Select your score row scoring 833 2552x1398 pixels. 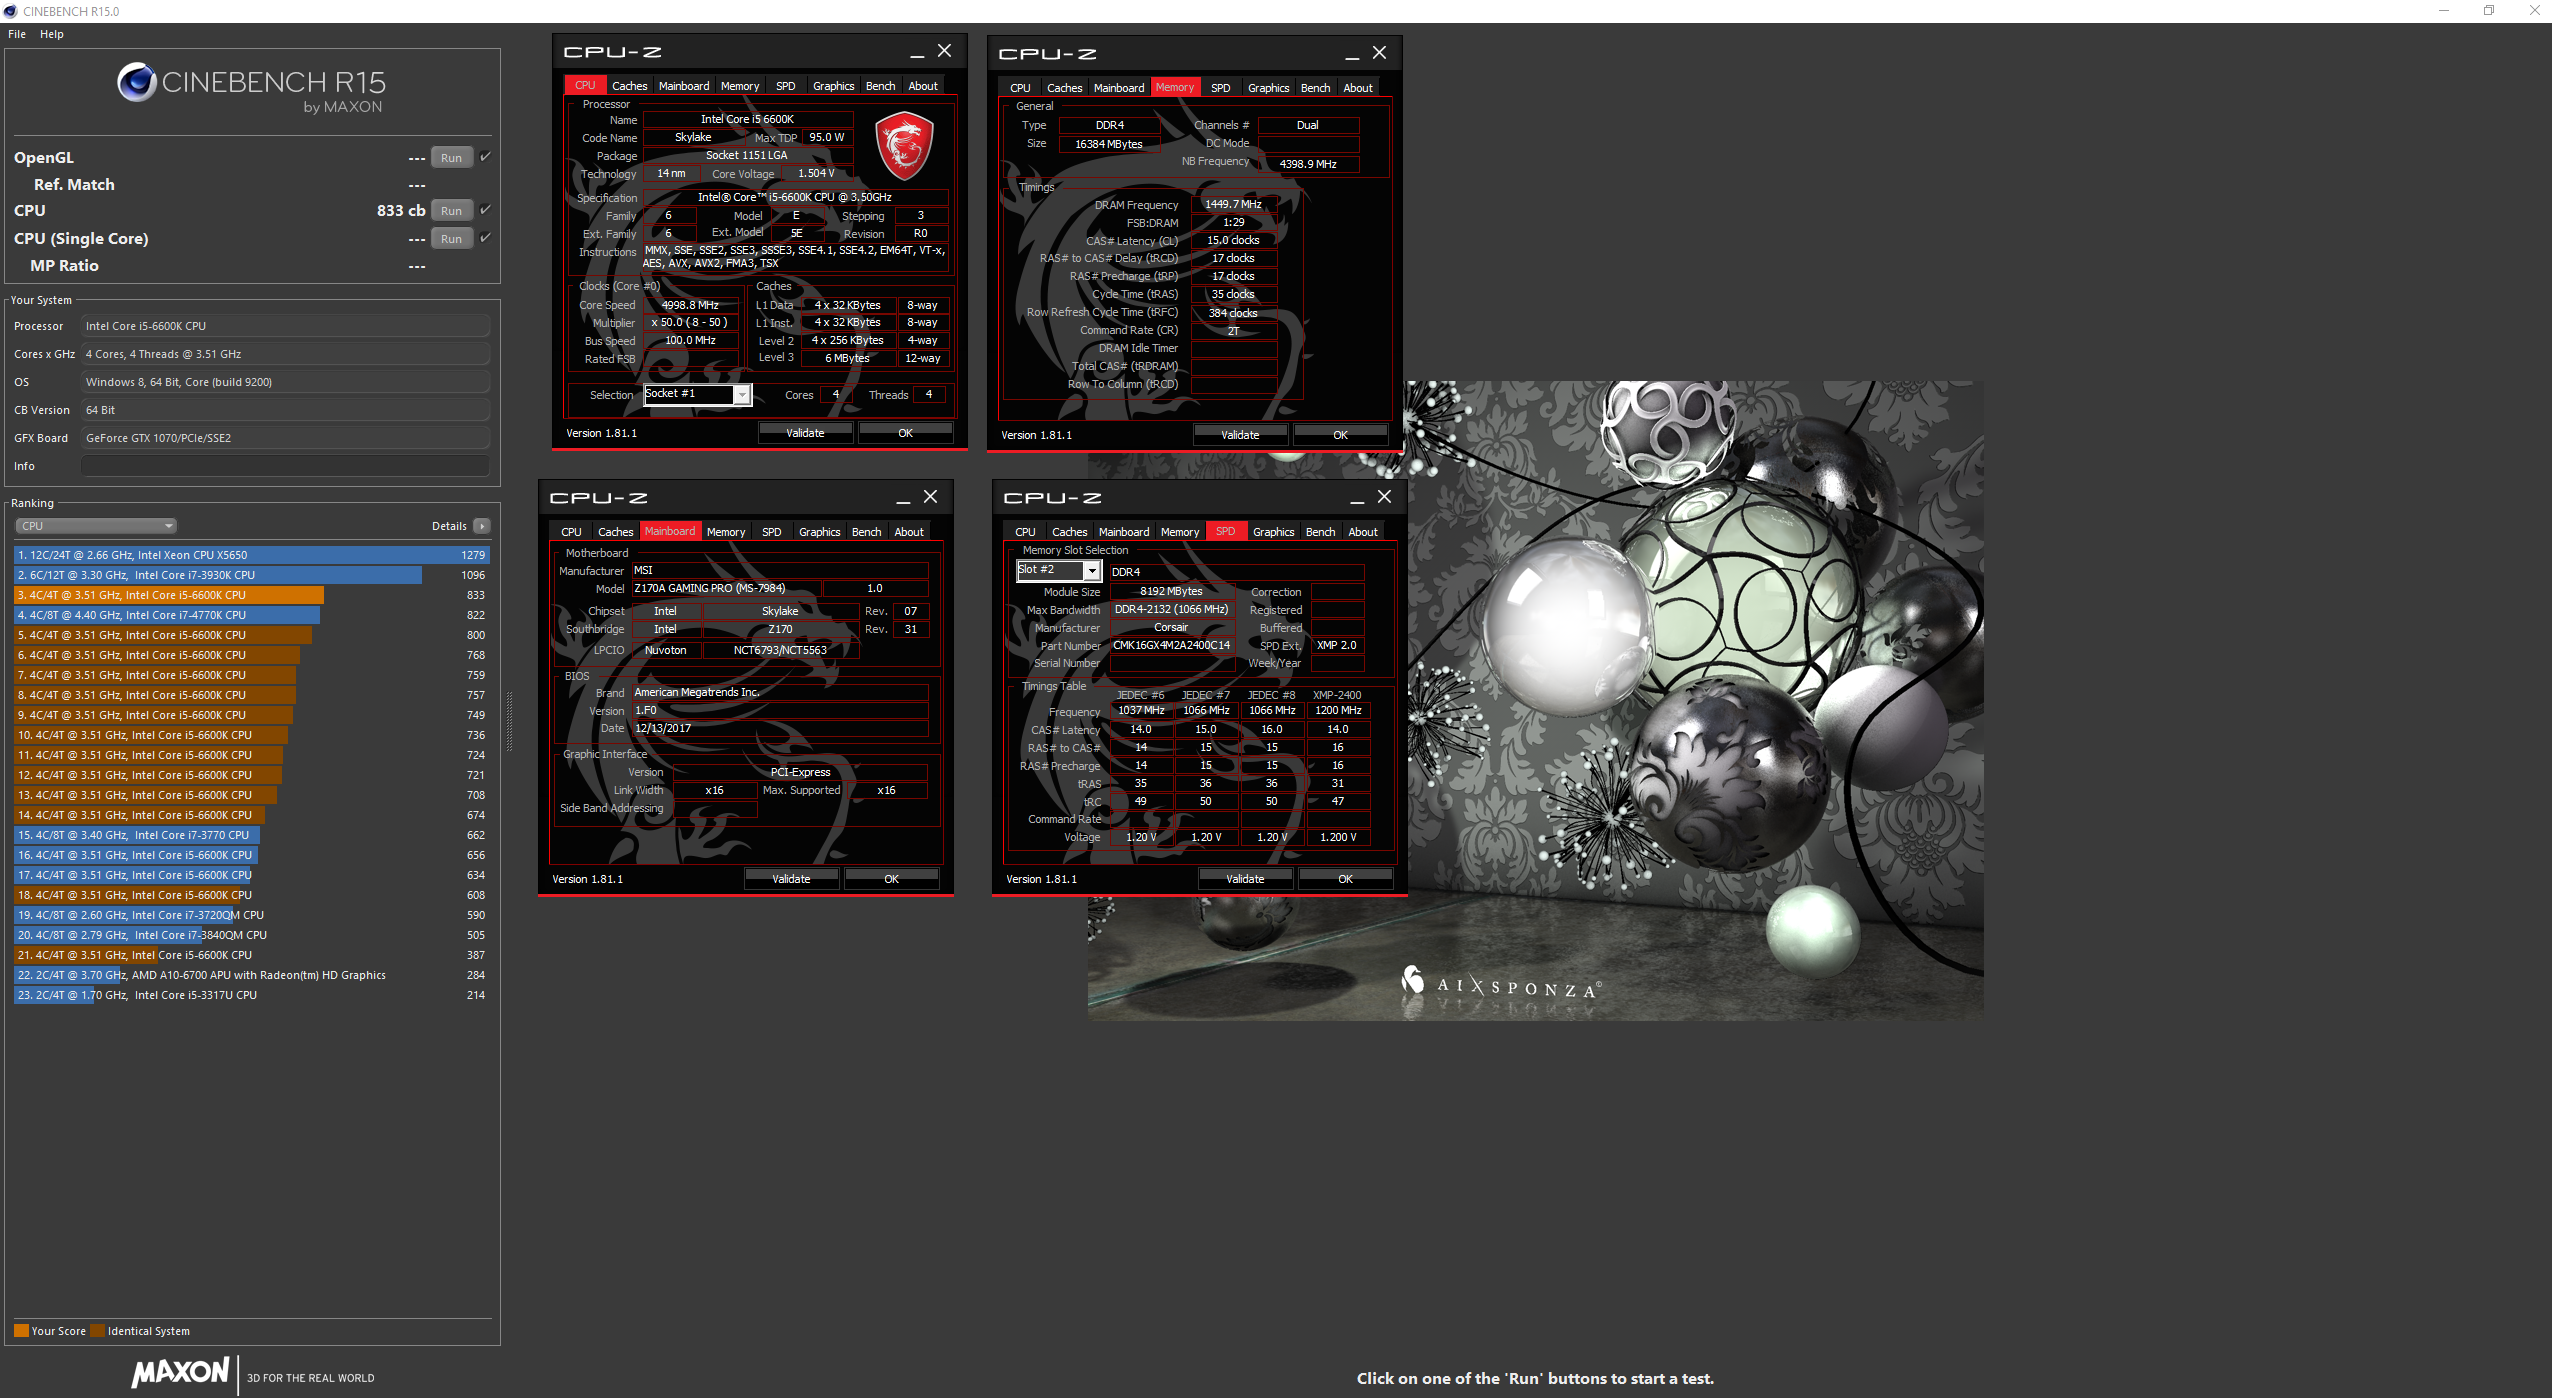pos(252,595)
